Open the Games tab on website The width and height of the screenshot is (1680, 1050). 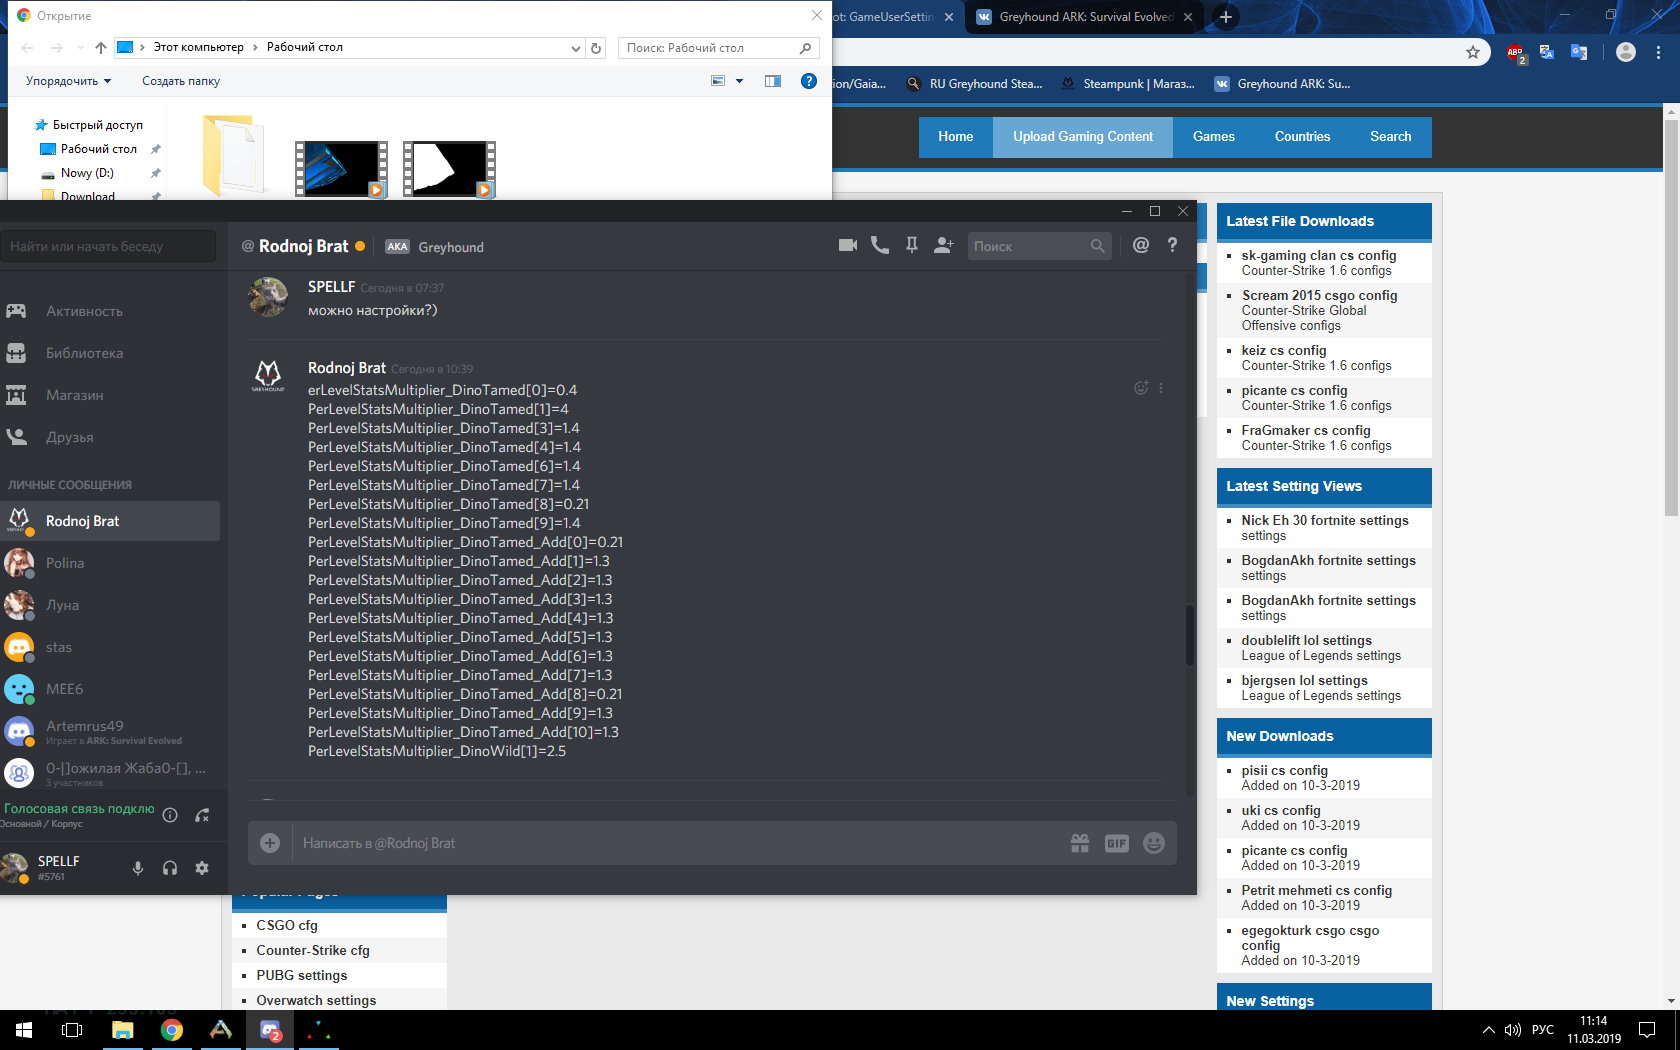pos(1213,137)
